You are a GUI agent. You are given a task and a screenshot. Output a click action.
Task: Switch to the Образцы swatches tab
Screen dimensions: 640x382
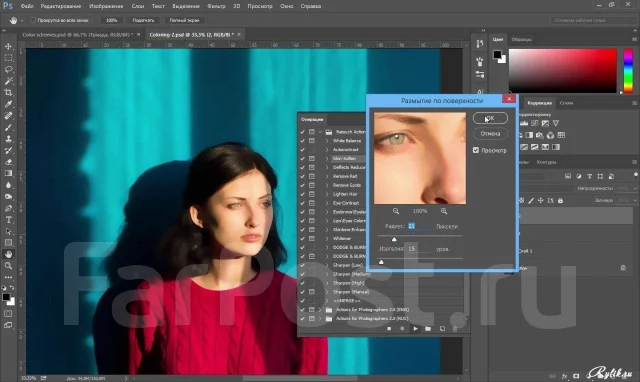522,40
